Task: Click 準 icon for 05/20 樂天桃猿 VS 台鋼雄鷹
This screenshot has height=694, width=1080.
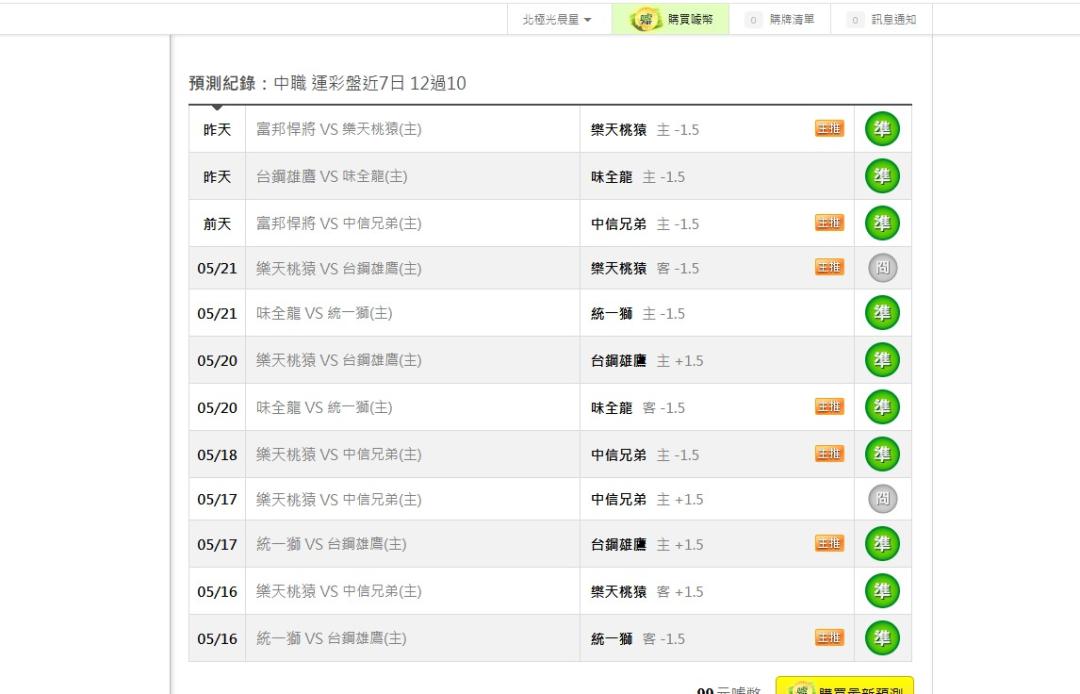Action: (882, 359)
